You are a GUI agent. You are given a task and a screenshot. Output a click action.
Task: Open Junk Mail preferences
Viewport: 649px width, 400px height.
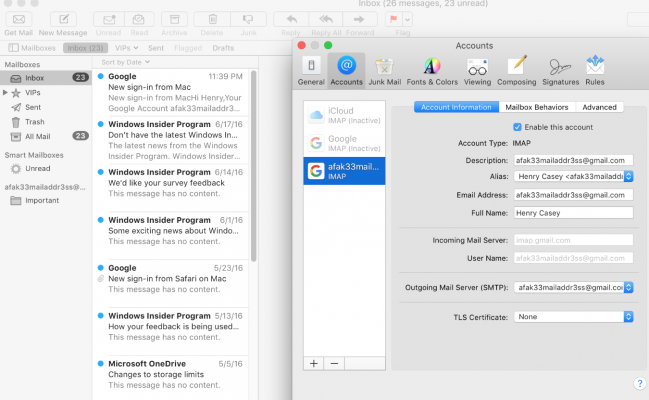(385, 70)
